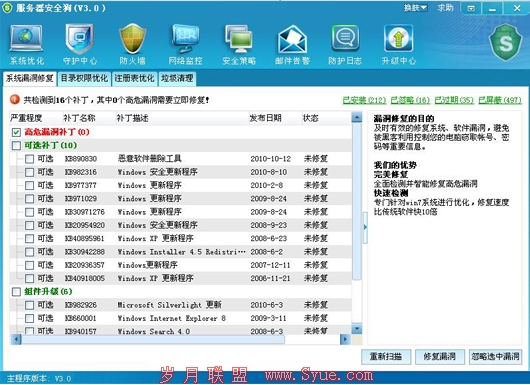Sort by 严重程度 column header

pyautogui.click(x=36, y=118)
